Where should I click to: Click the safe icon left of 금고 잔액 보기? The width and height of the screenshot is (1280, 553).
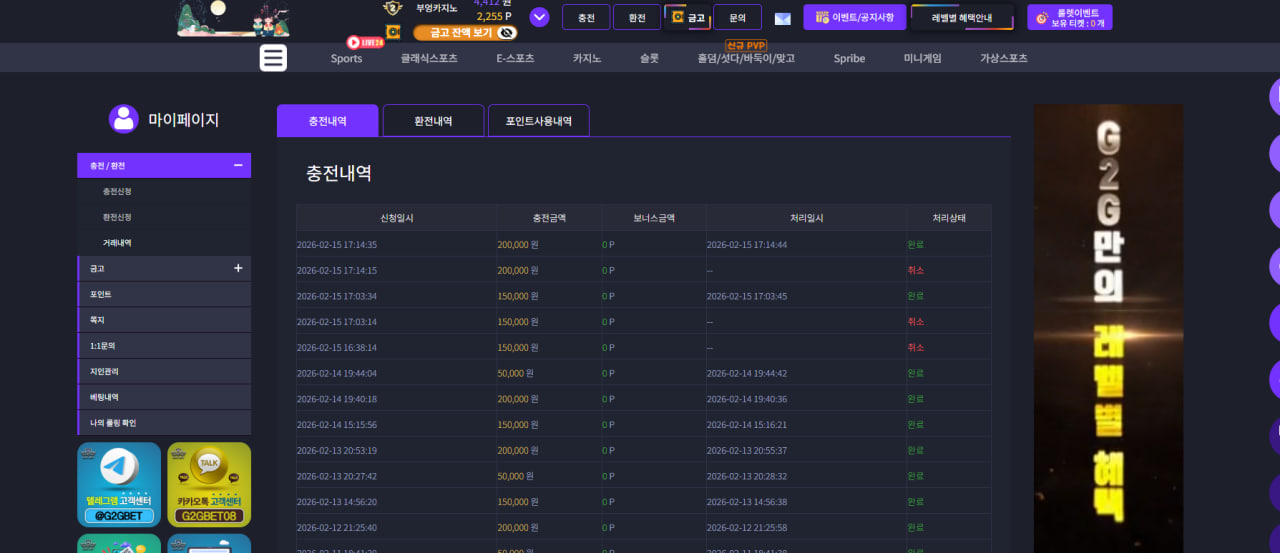click(393, 32)
